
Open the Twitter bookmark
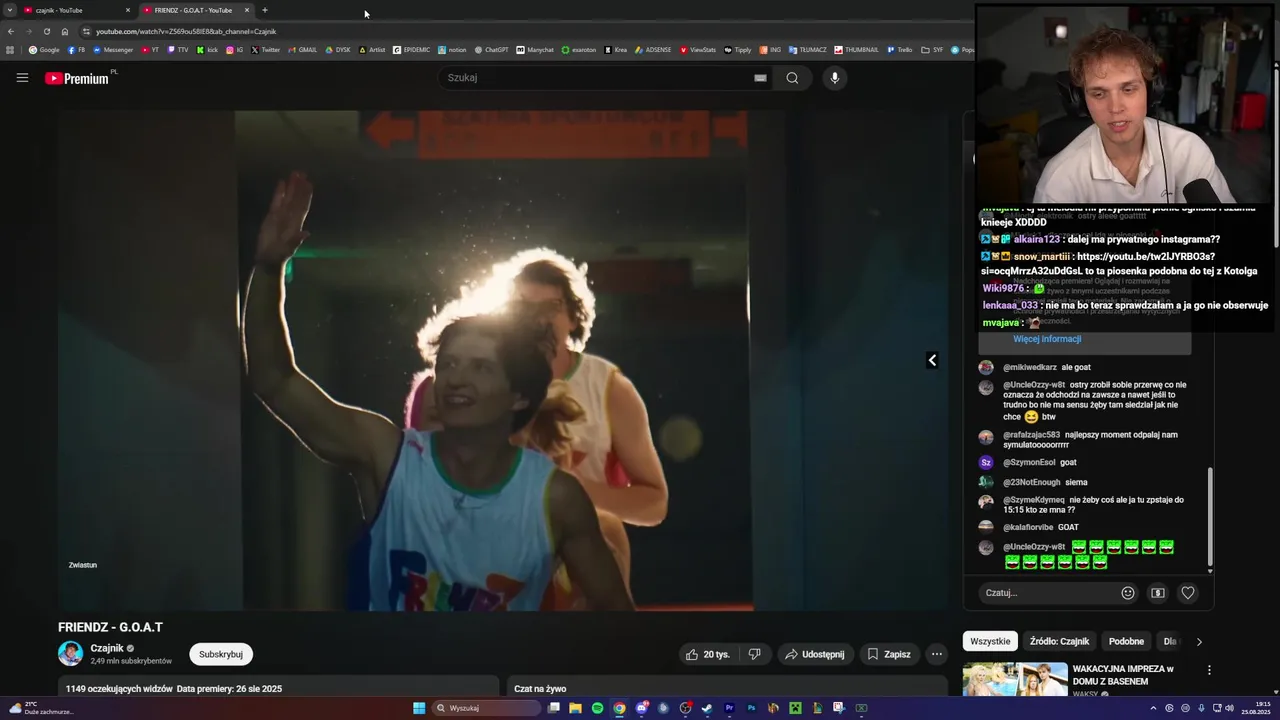[265, 50]
